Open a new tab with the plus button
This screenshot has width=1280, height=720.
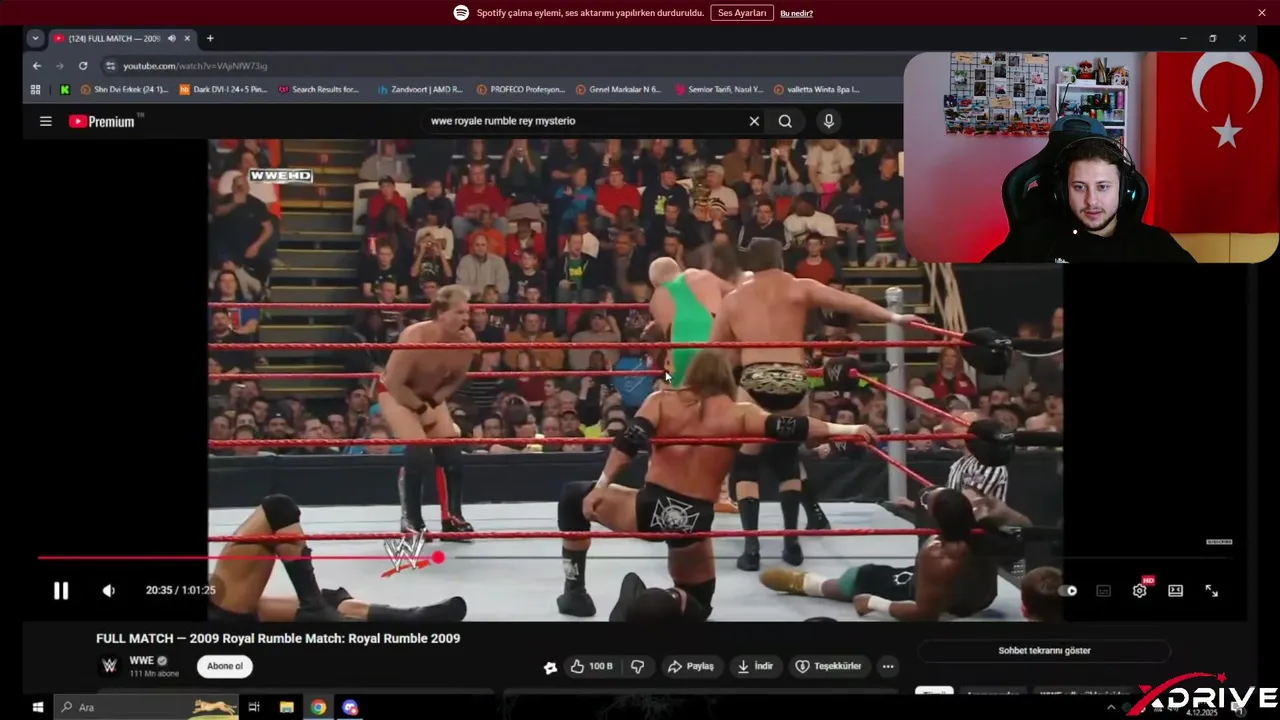210,38
